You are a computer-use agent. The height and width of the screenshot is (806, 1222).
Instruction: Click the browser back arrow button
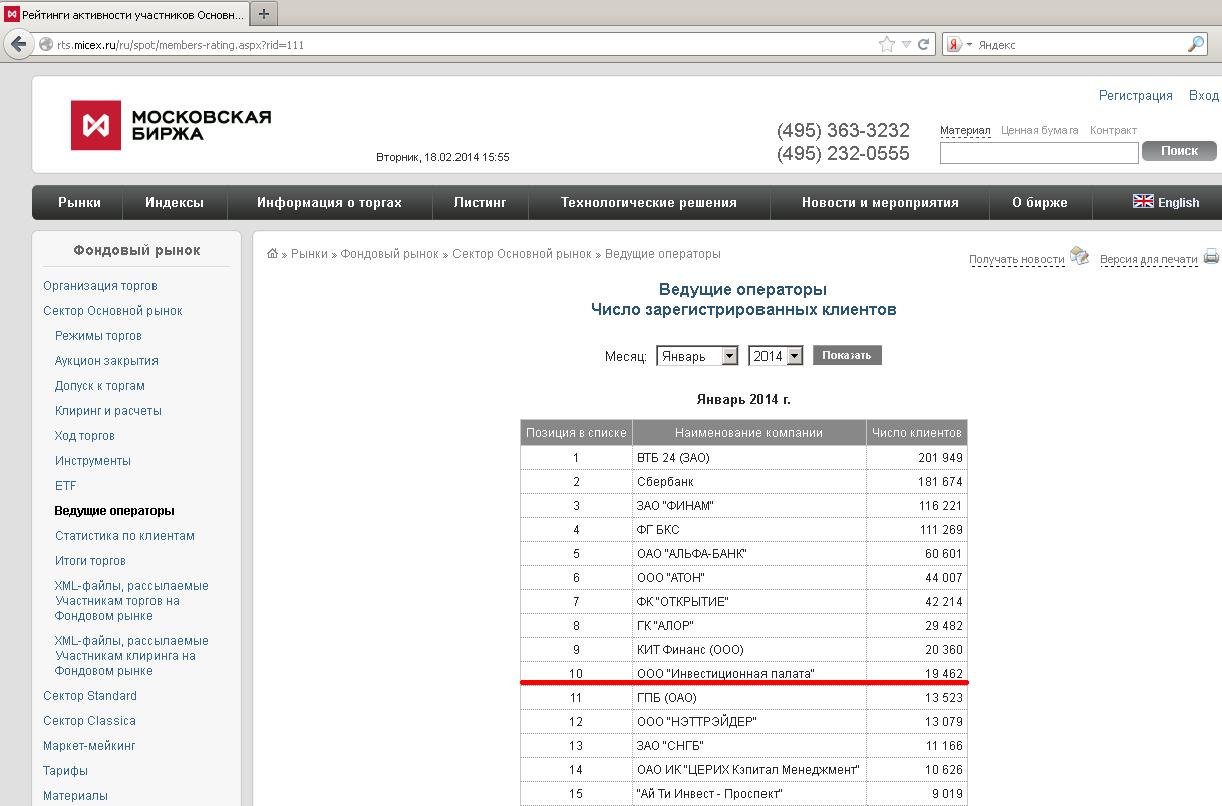tap(18, 44)
